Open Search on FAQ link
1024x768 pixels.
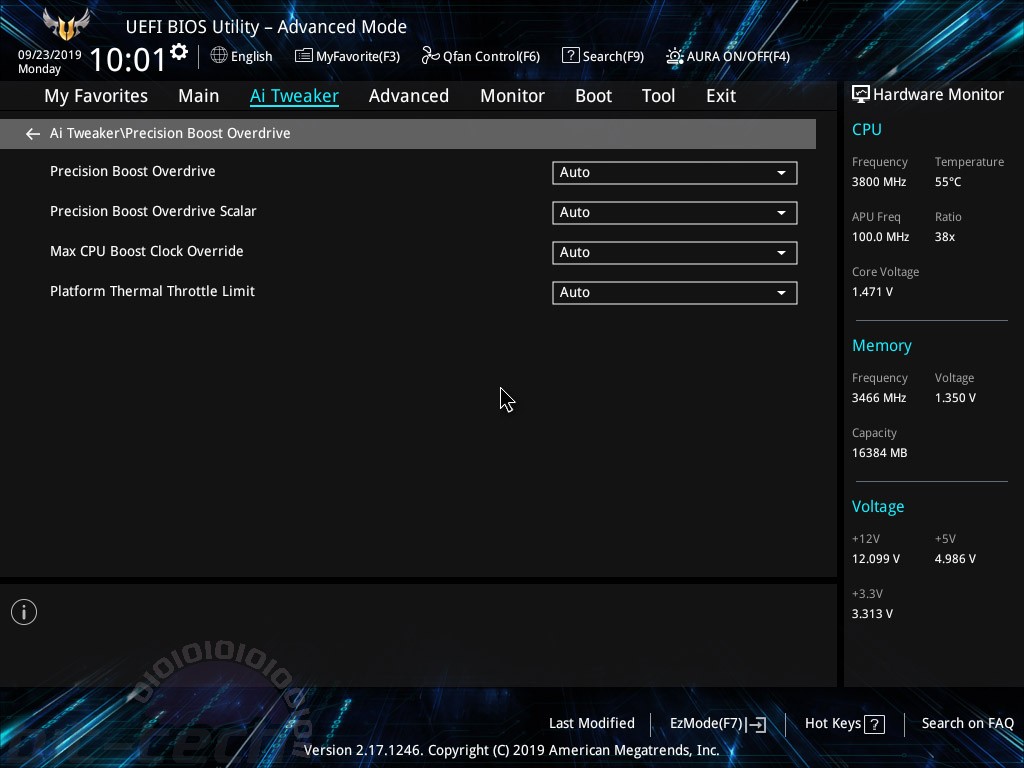(x=968, y=723)
